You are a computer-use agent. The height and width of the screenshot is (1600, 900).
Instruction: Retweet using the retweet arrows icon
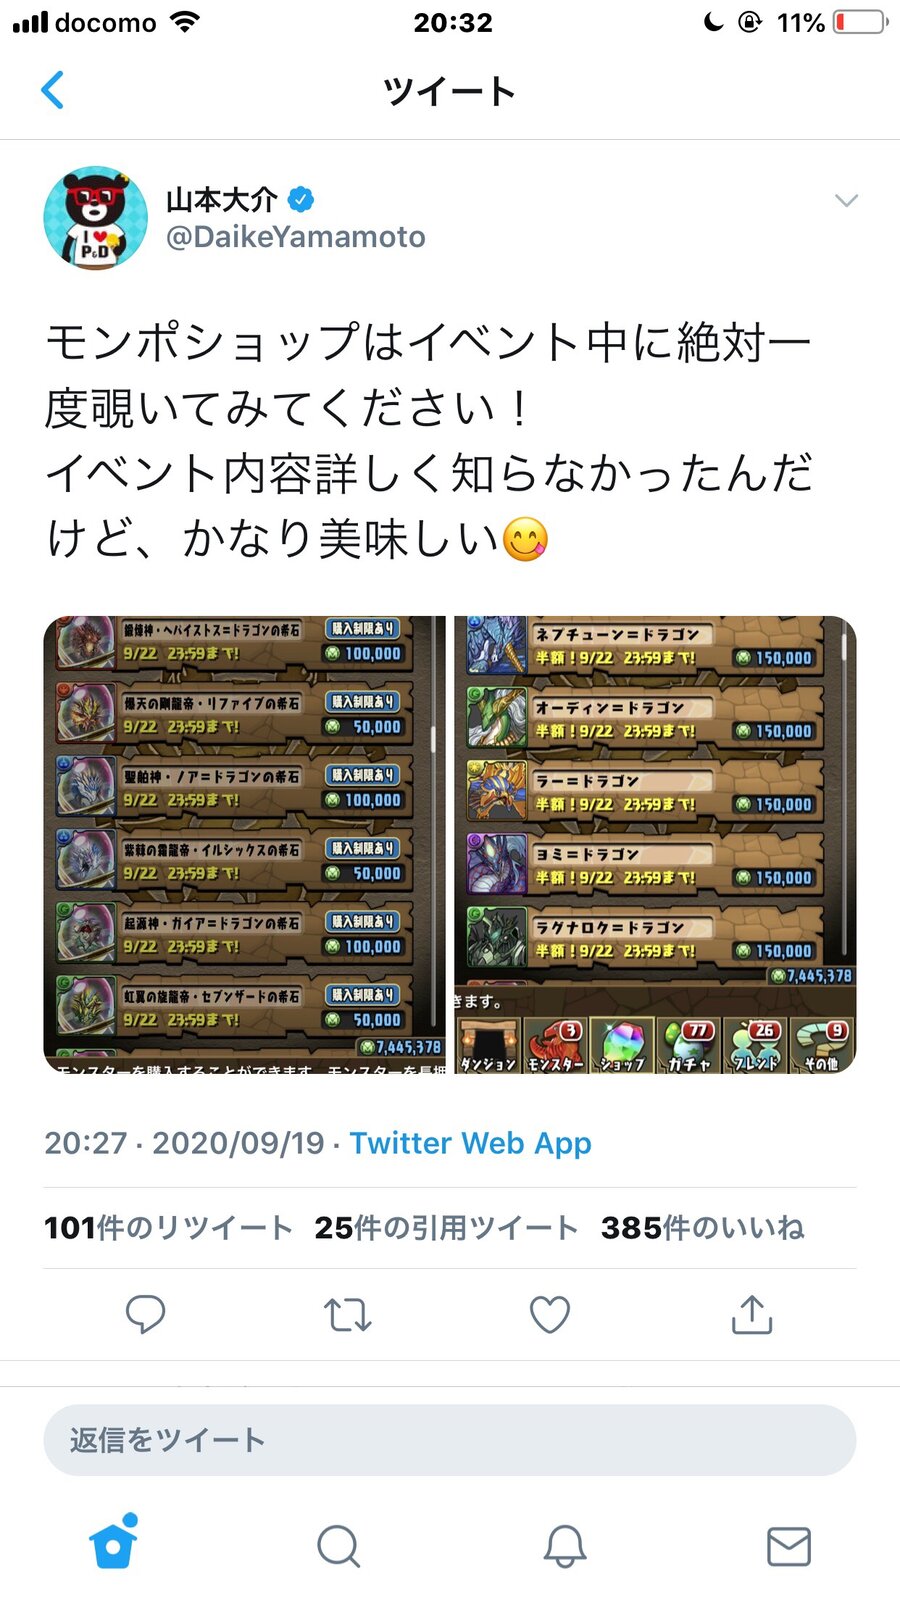tap(348, 1315)
